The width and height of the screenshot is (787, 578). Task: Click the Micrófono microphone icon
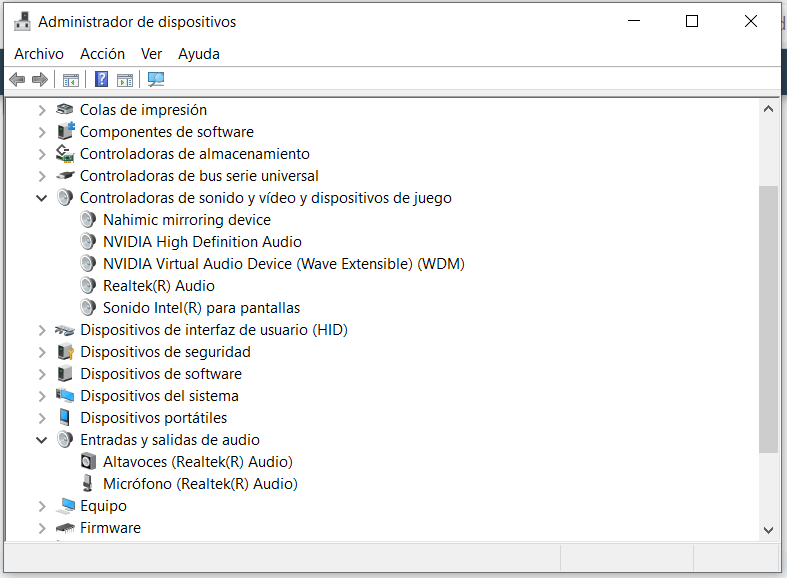coord(88,484)
